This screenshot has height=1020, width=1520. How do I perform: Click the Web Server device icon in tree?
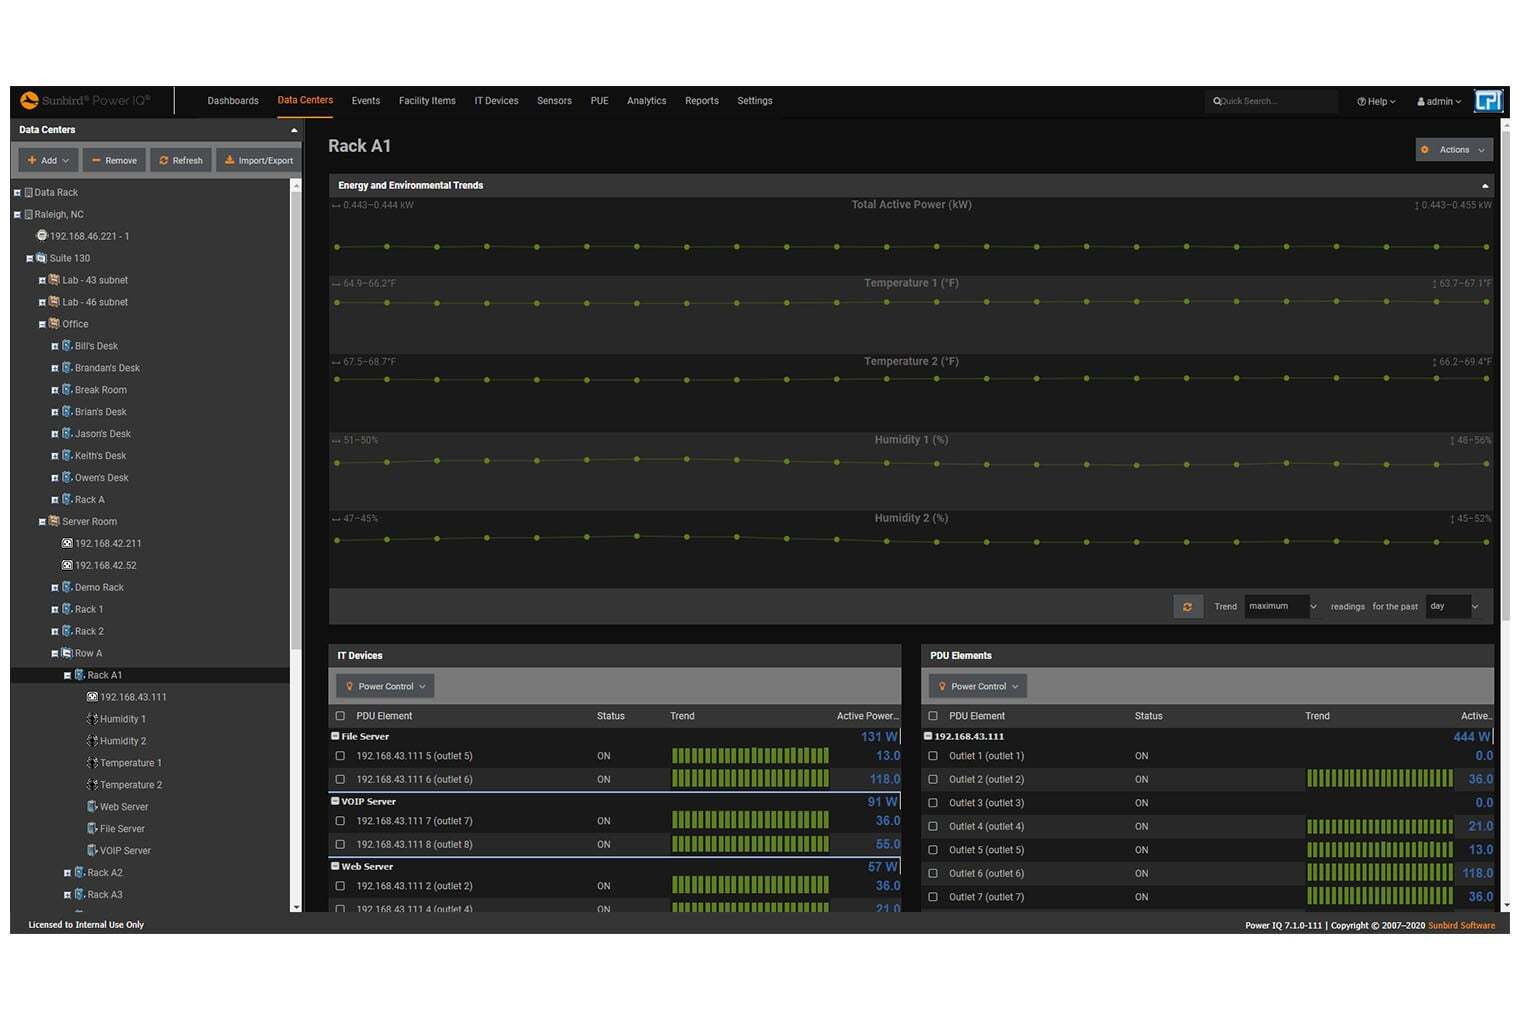93,807
